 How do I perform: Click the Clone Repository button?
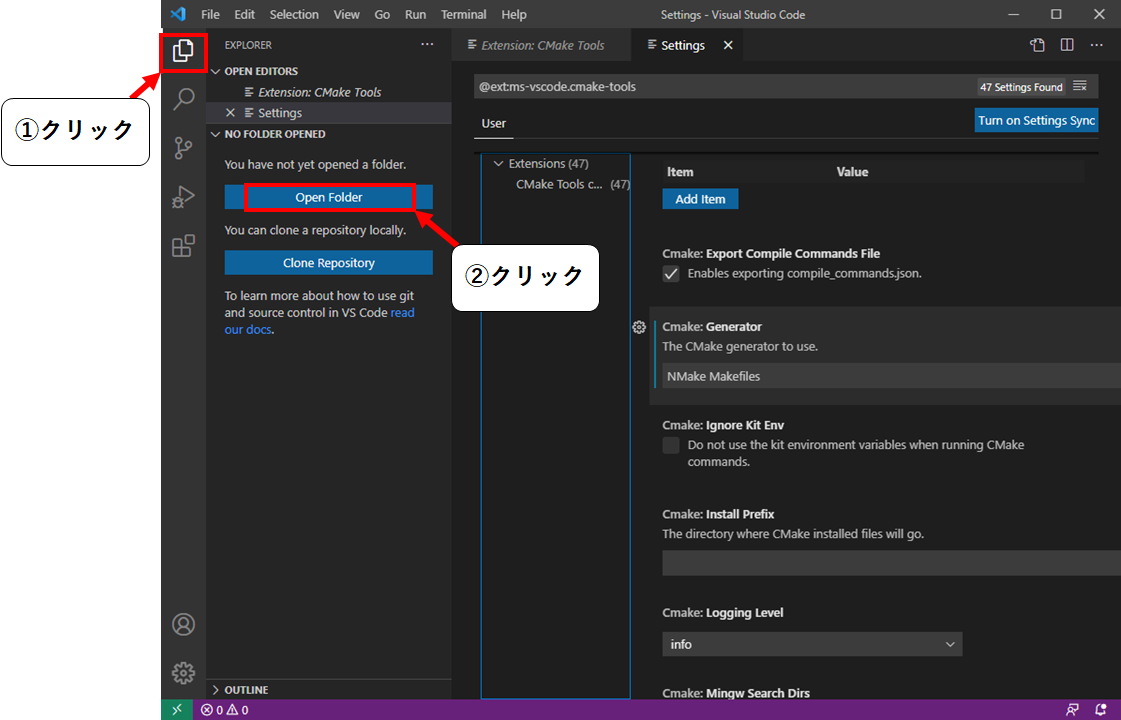click(x=328, y=262)
